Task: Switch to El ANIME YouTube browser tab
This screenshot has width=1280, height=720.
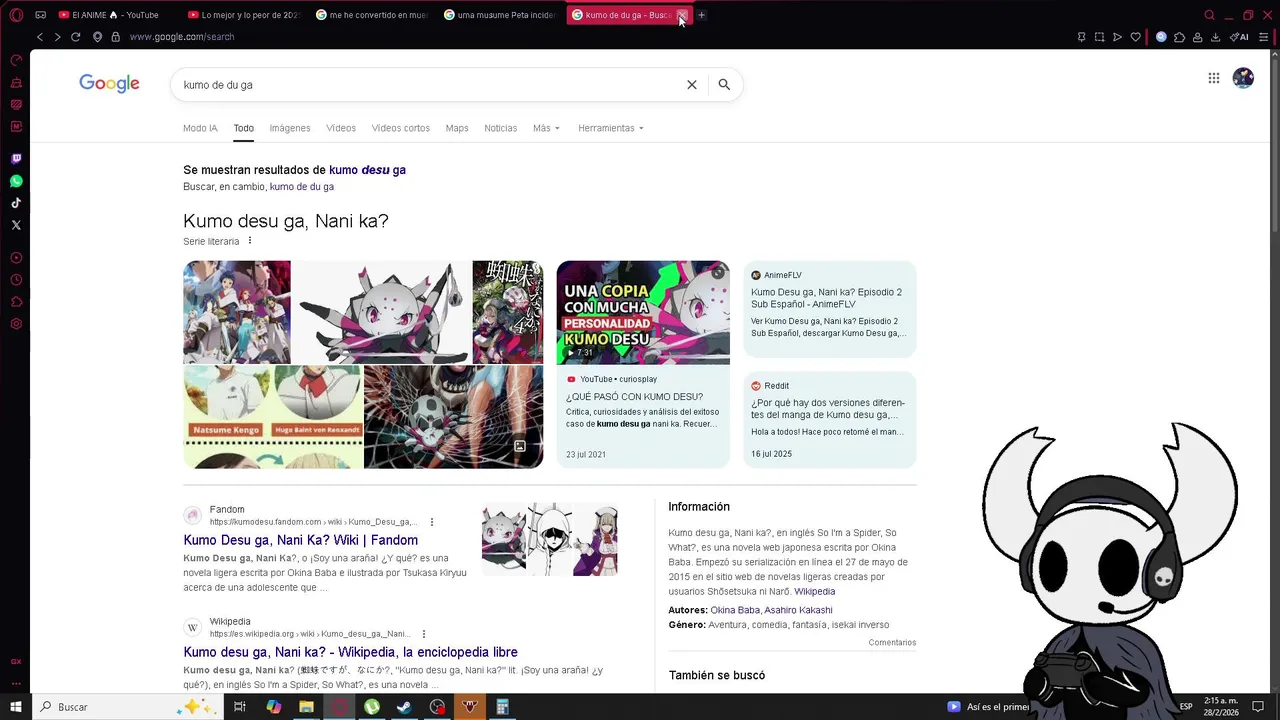Action: [115, 15]
